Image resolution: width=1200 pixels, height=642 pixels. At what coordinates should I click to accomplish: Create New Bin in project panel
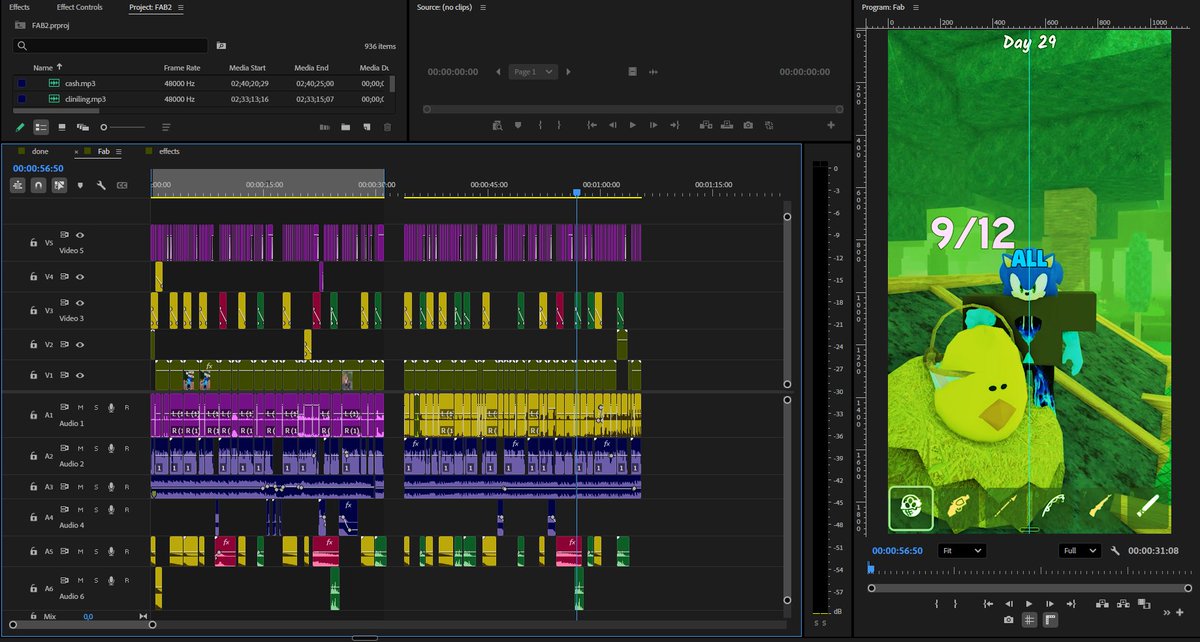coord(345,127)
